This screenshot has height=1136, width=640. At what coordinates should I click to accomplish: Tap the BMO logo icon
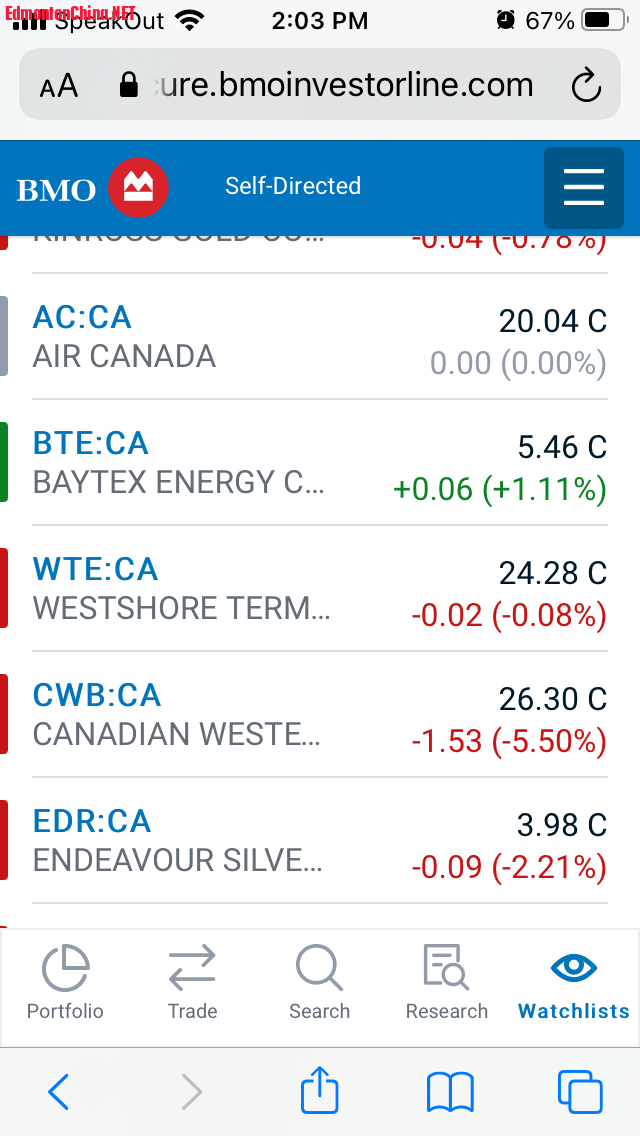pos(138,187)
